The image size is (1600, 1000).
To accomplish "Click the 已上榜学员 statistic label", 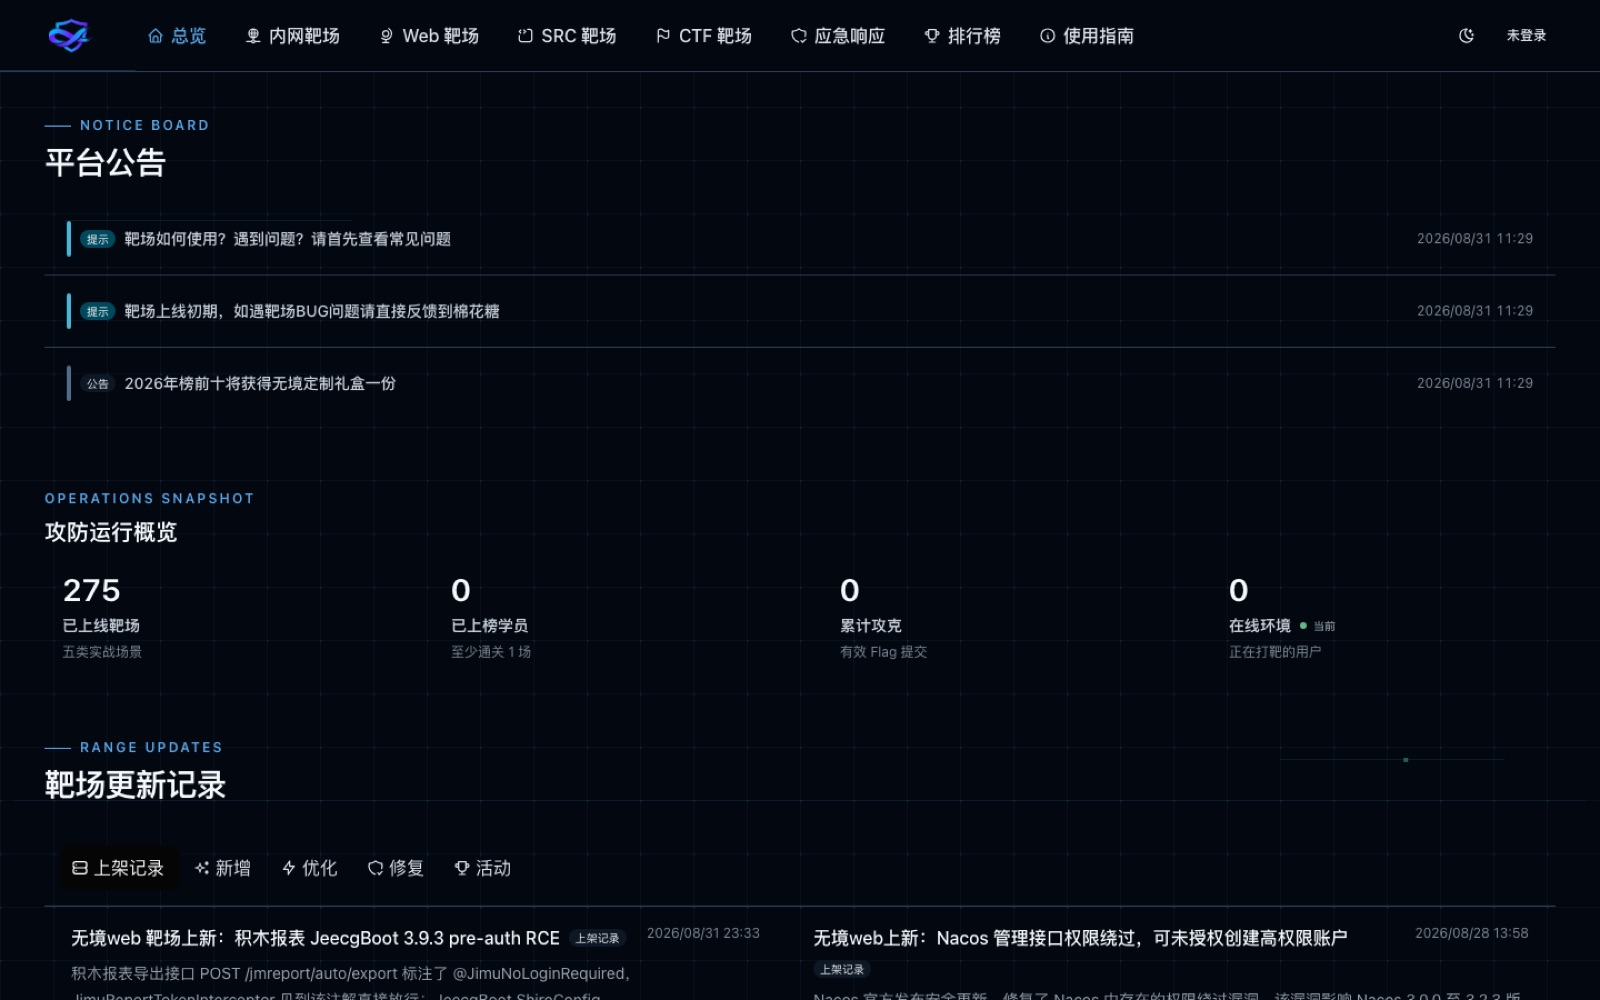I will pos(489,626).
